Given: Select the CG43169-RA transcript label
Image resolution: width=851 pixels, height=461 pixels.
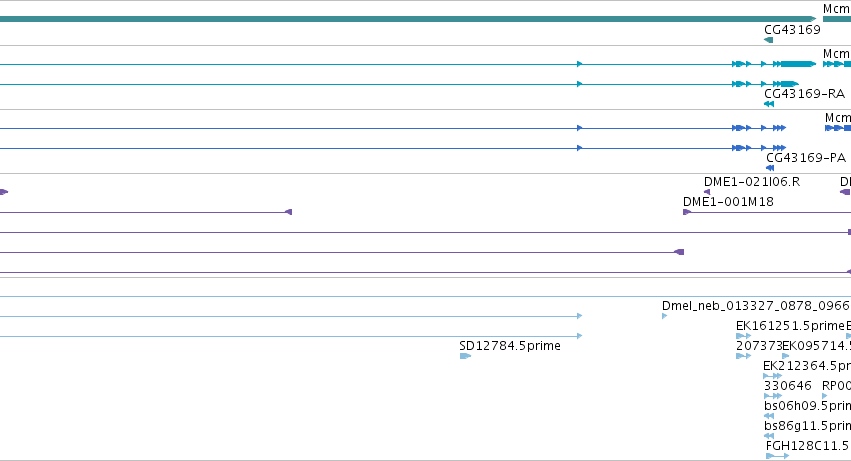Looking at the screenshot, I should [x=804, y=94].
